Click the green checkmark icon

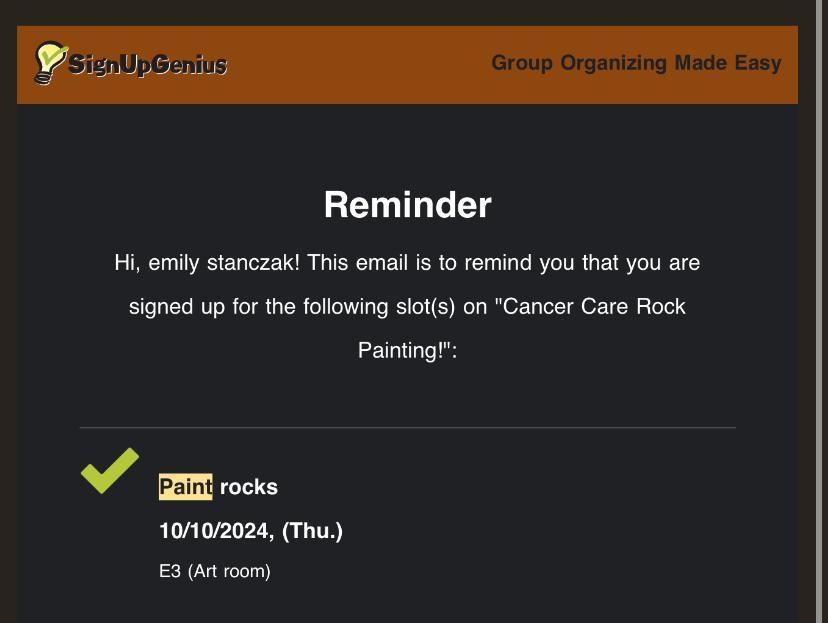tap(109, 470)
